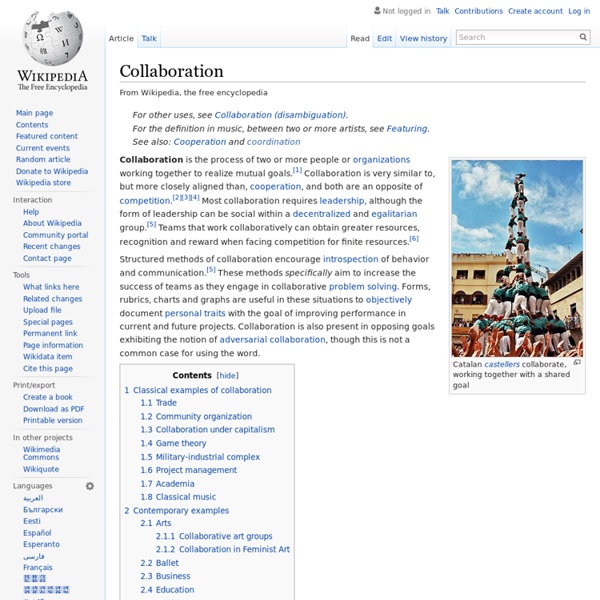
Task: Click Donate to Wikipedia
Action: (52, 171)
